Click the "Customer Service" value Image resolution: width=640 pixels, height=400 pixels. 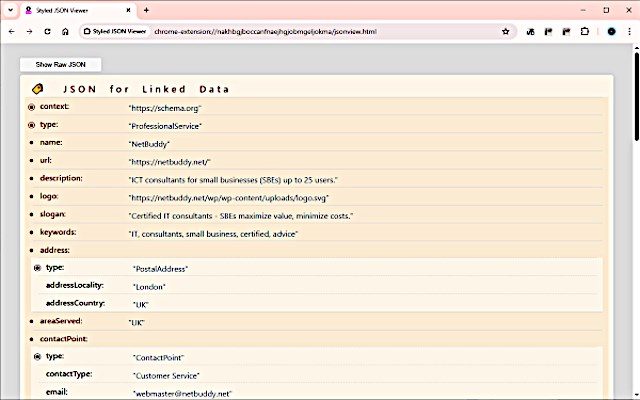pyautogui.click(x=166, y=376)
